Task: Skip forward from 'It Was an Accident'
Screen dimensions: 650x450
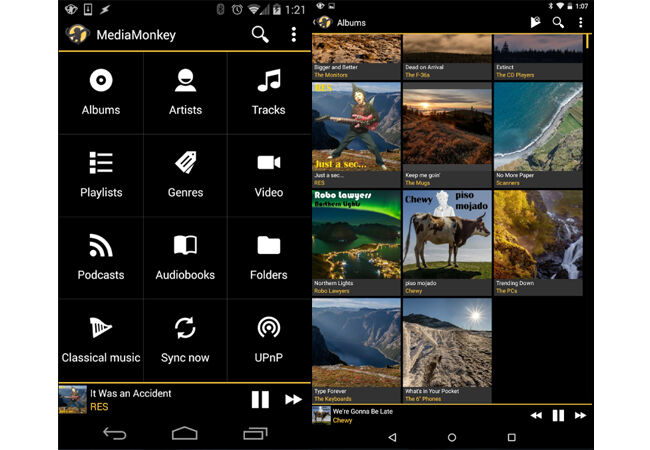Action: (293, 399)
